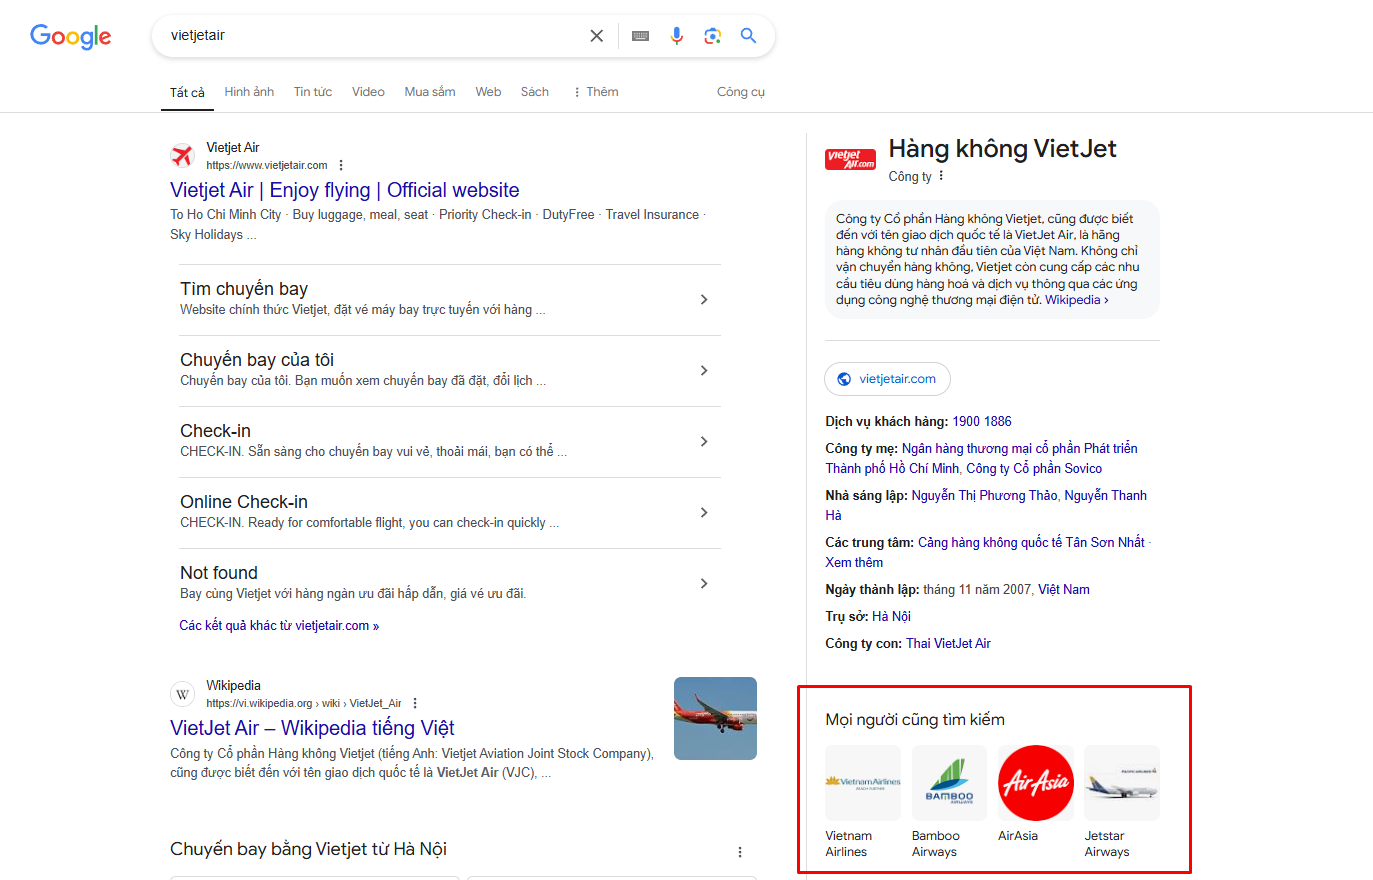
Task: Switch to the Sách tab
Action: (535, 92)
